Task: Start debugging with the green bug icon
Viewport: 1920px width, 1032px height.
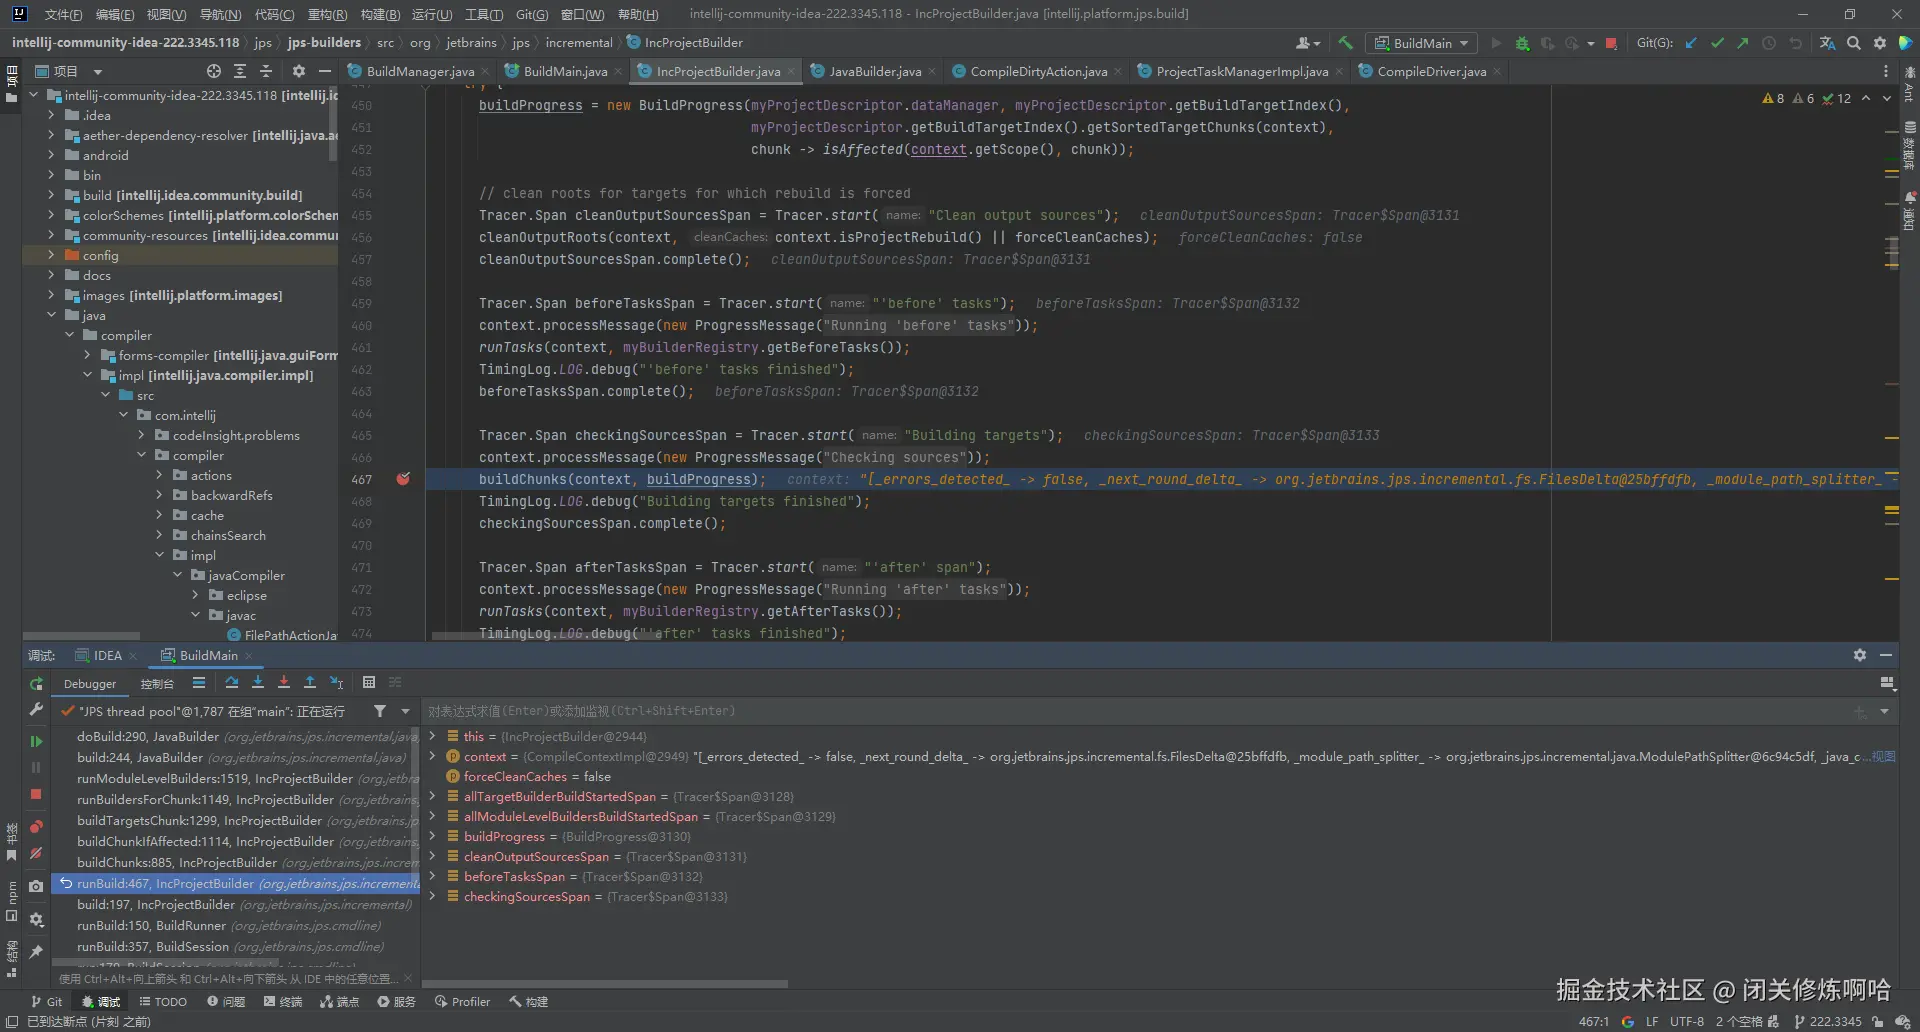Action: [x=1522, y=43]
